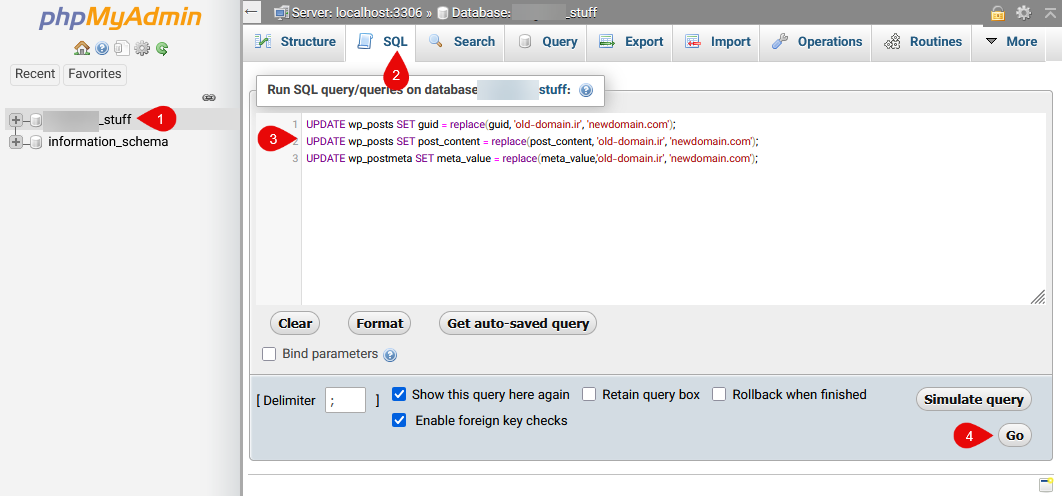Uncheck Enable foreign key checks
Image resolution: width=1062 pixels, height=496 pixels.
point(399,420)
